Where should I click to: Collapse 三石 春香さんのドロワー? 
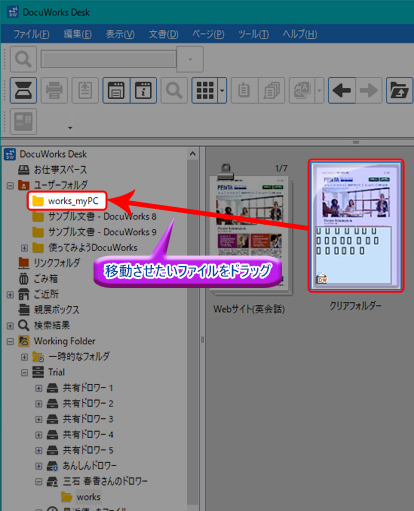point(39,482)
